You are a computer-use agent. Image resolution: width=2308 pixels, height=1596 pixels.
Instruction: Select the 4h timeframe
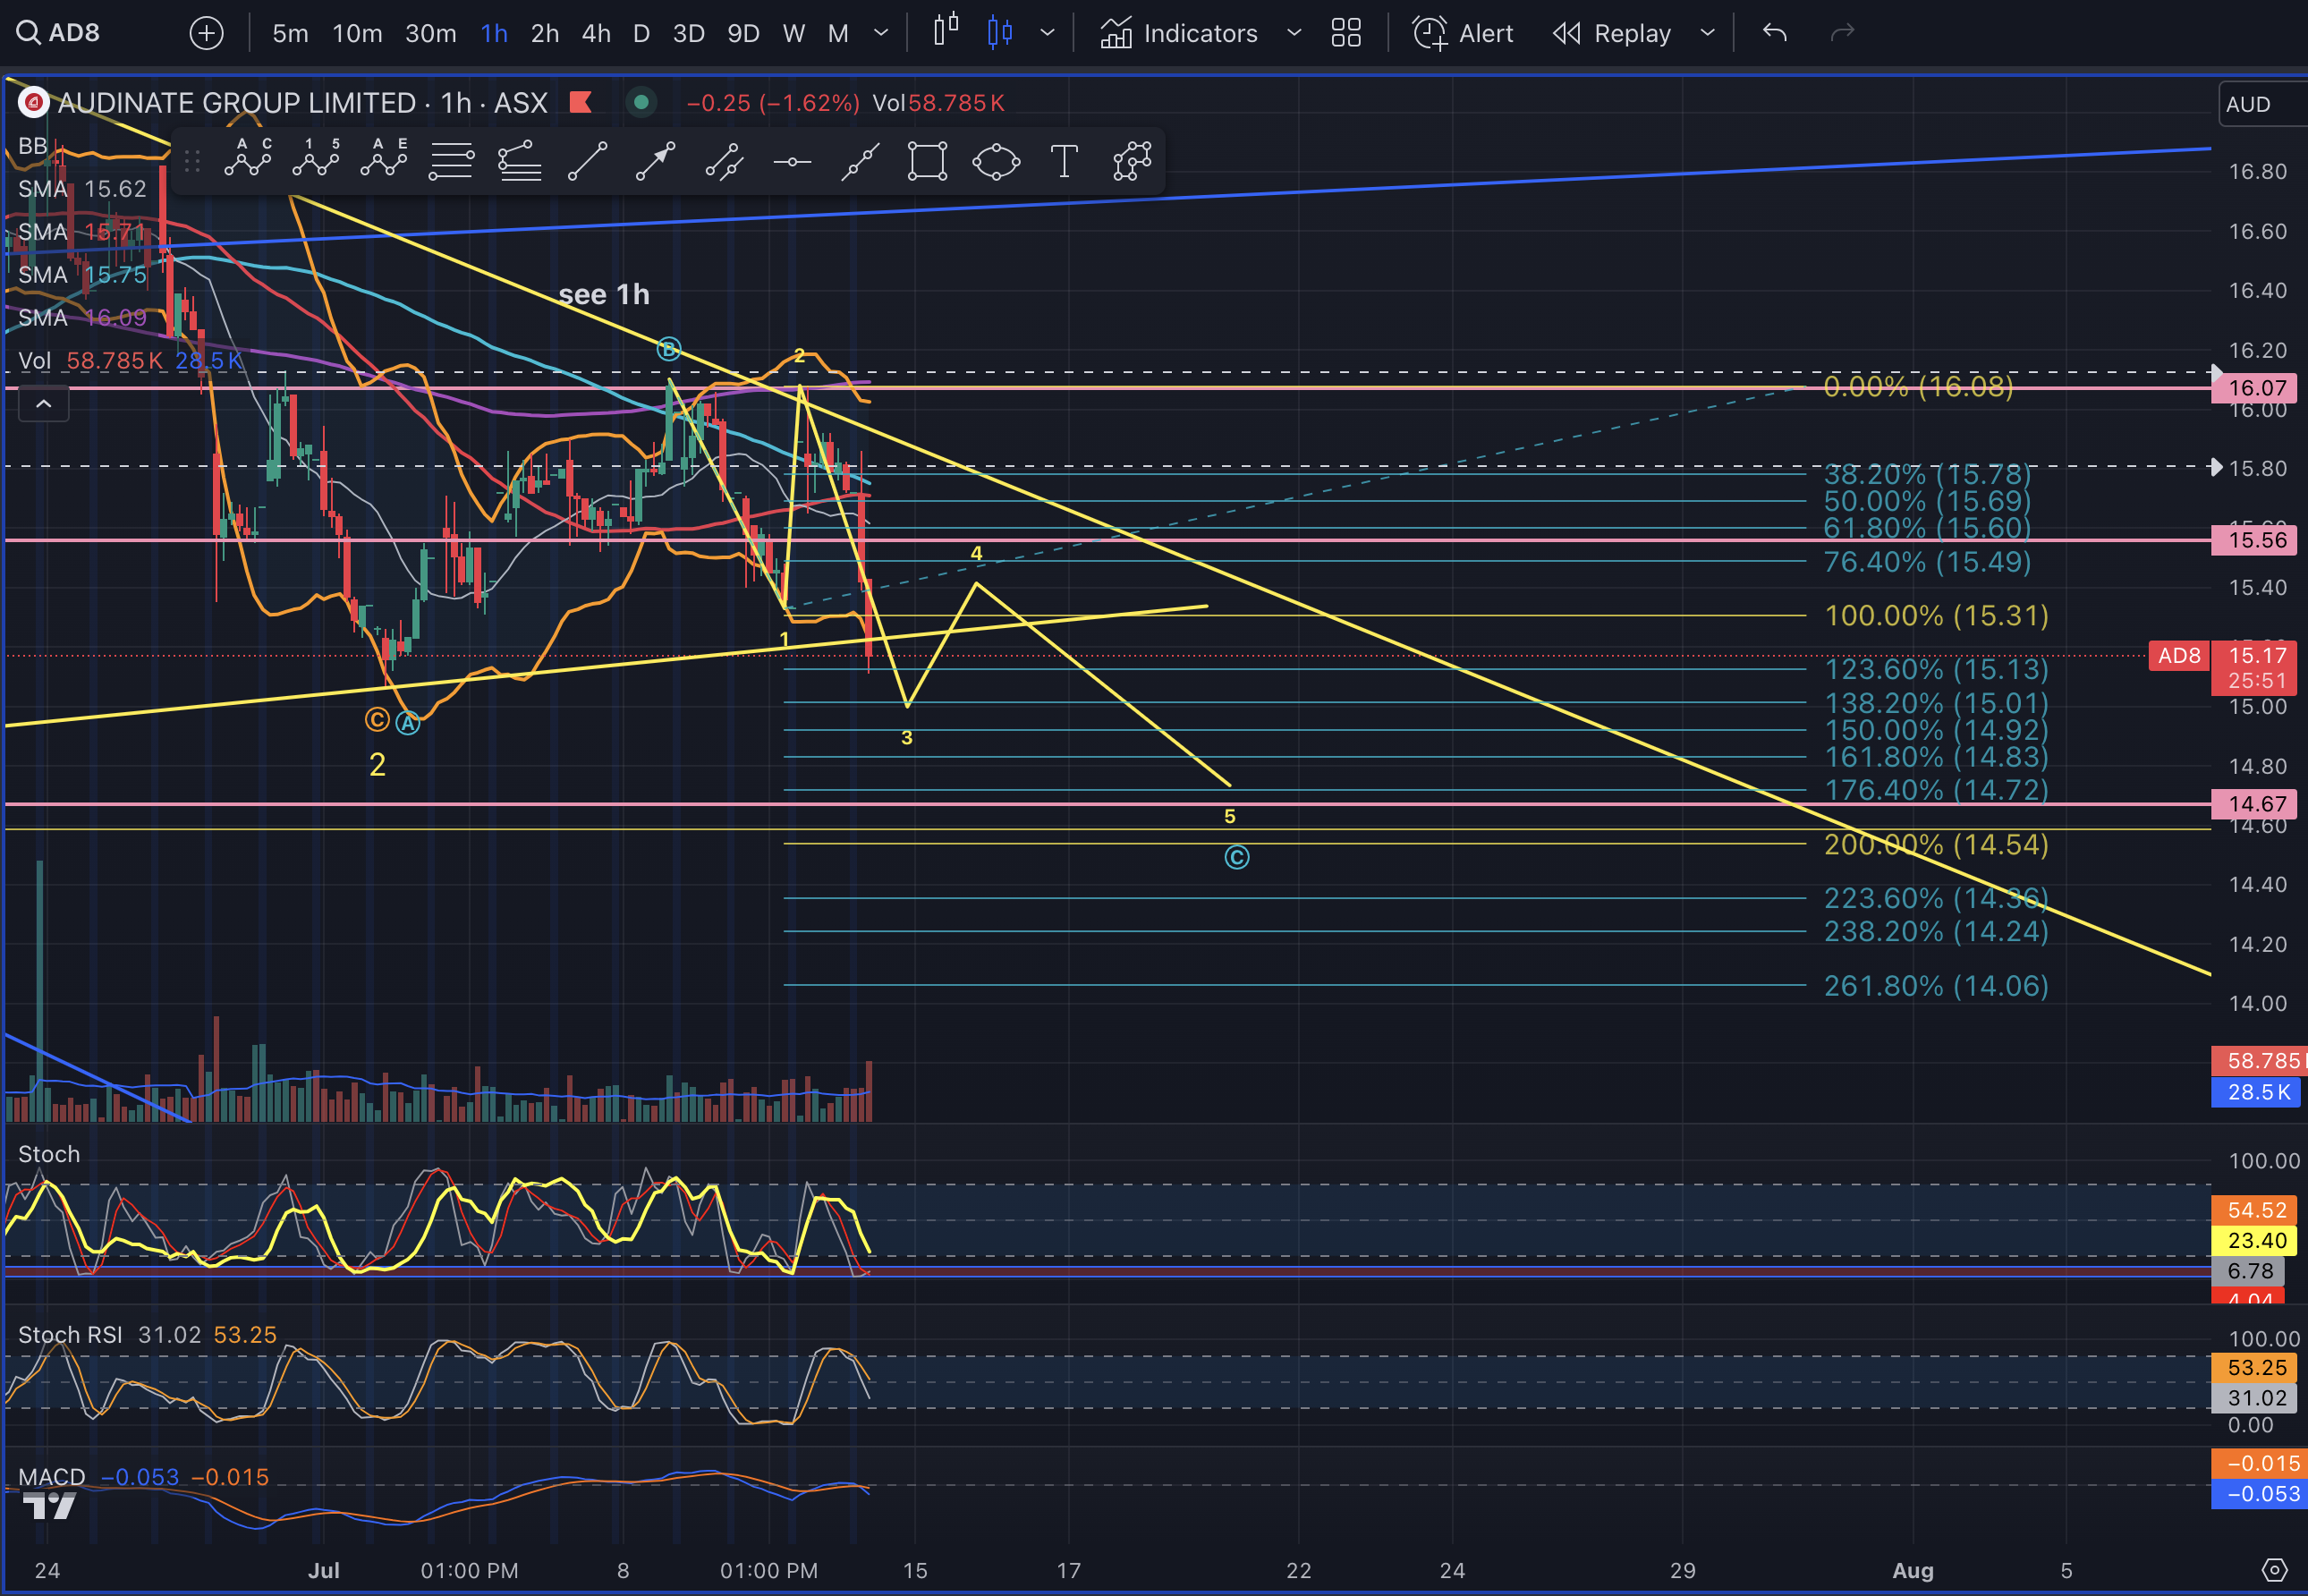point(596,33)
